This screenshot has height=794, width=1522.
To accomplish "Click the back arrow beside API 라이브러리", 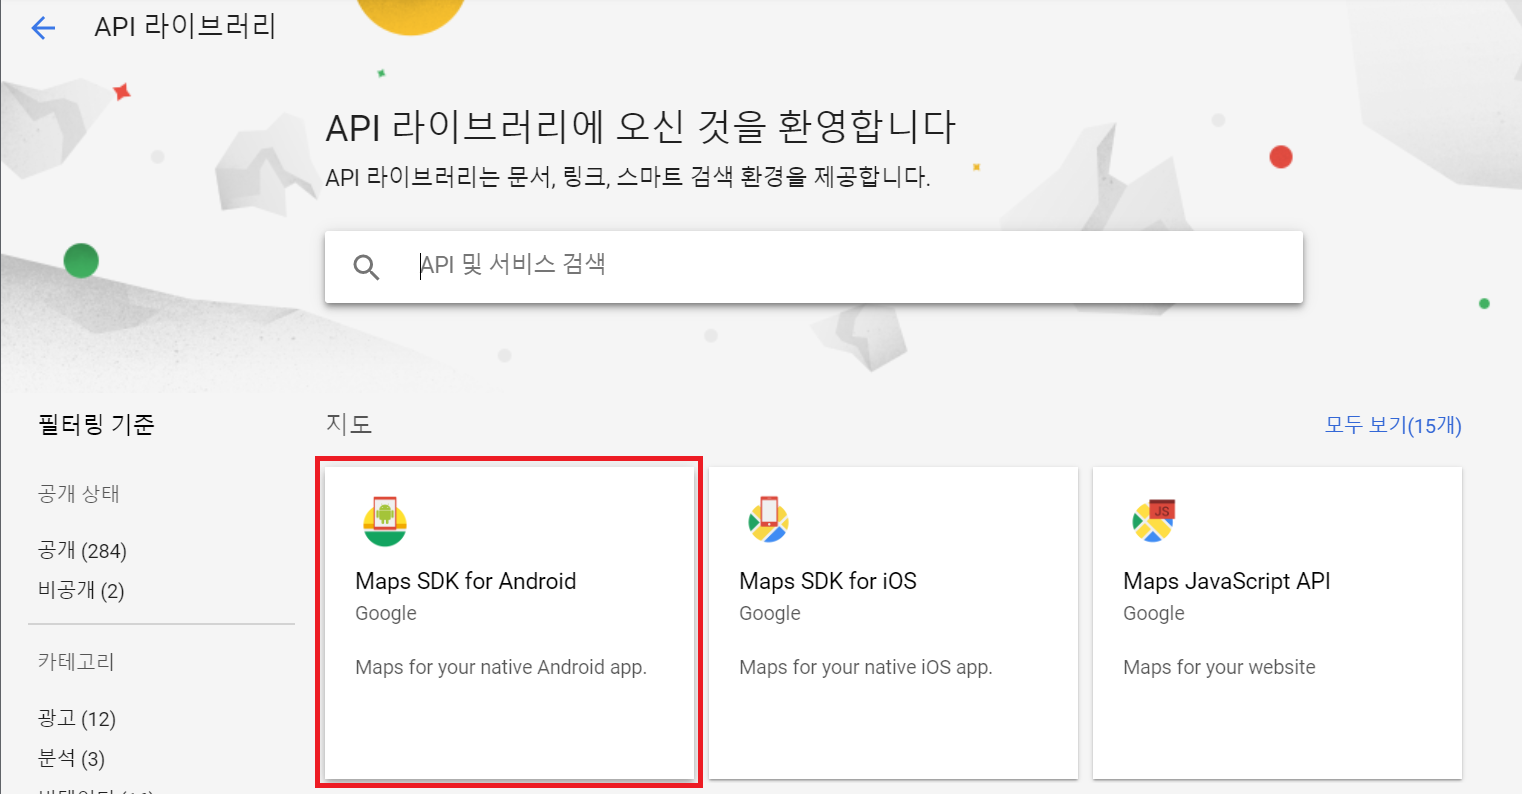I will 43,28.
